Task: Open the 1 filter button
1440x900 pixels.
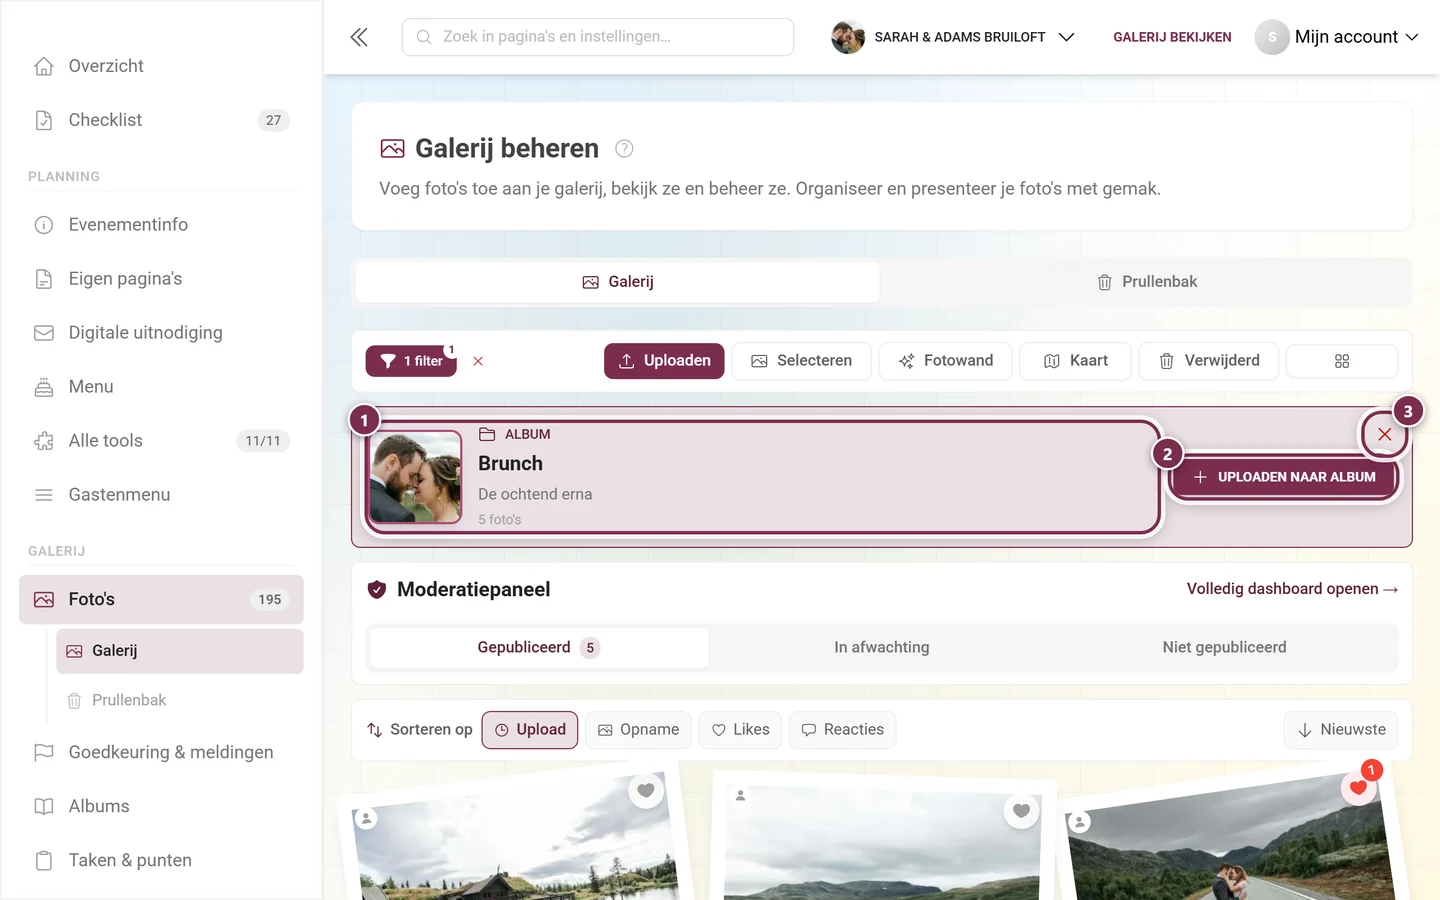Action: [411, 361]
